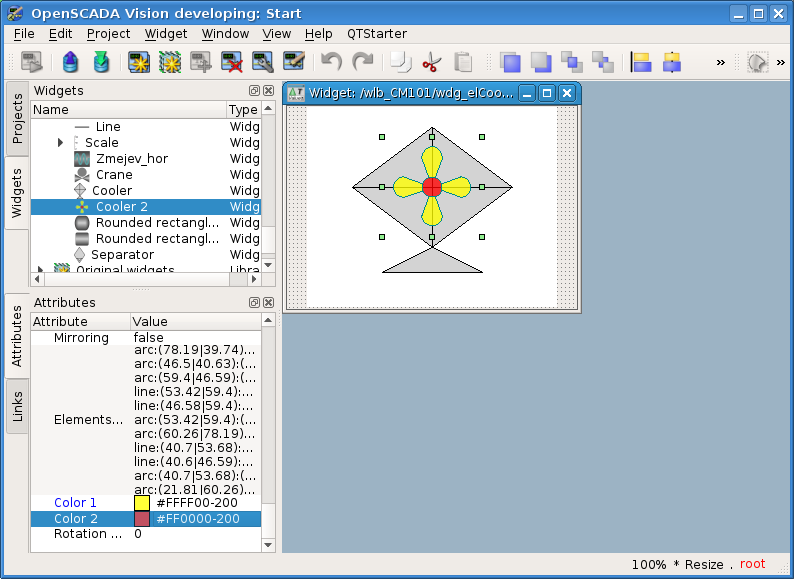Click the Crane widget icon in tree

click(x=82, y=175)
